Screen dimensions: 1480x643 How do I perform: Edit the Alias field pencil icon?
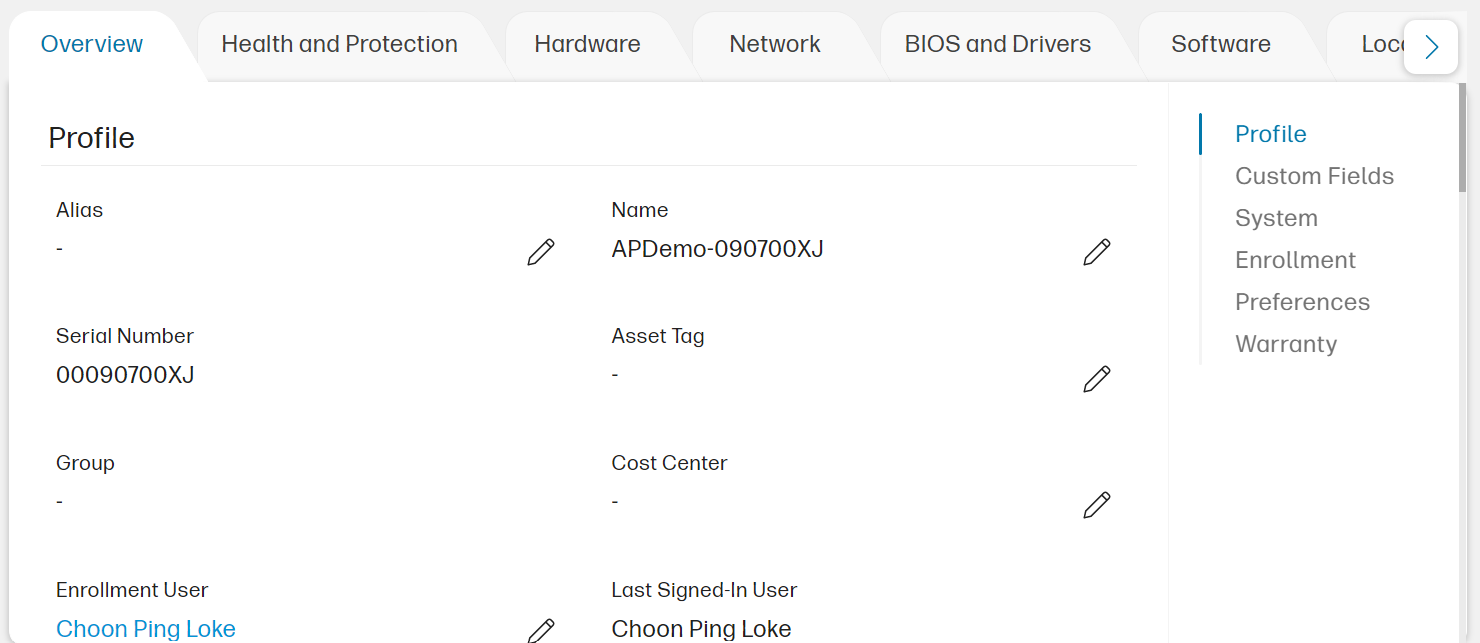(x=540, y=252)
